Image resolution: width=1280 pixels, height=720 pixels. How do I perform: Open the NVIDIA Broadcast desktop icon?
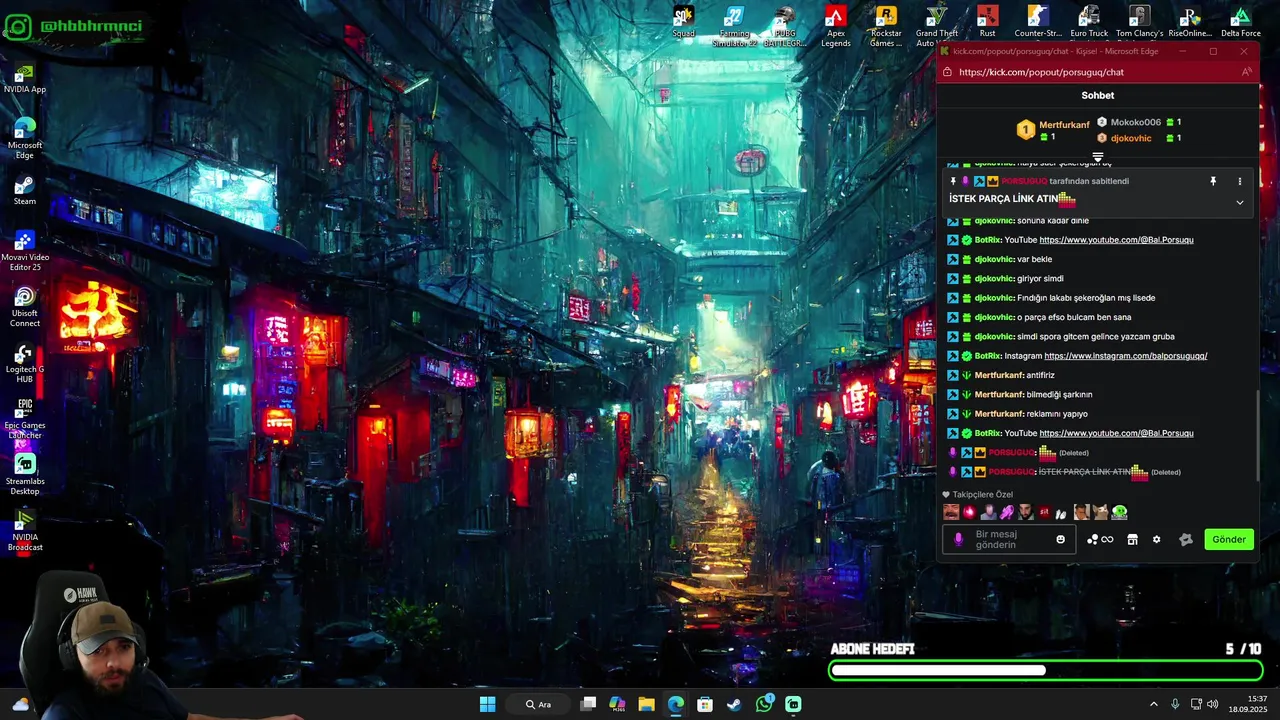point(25,531)
